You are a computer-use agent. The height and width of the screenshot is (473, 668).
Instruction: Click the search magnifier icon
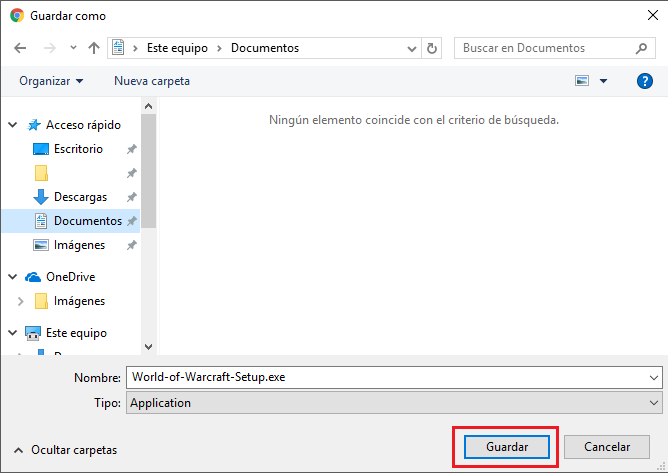click(641, 48)
